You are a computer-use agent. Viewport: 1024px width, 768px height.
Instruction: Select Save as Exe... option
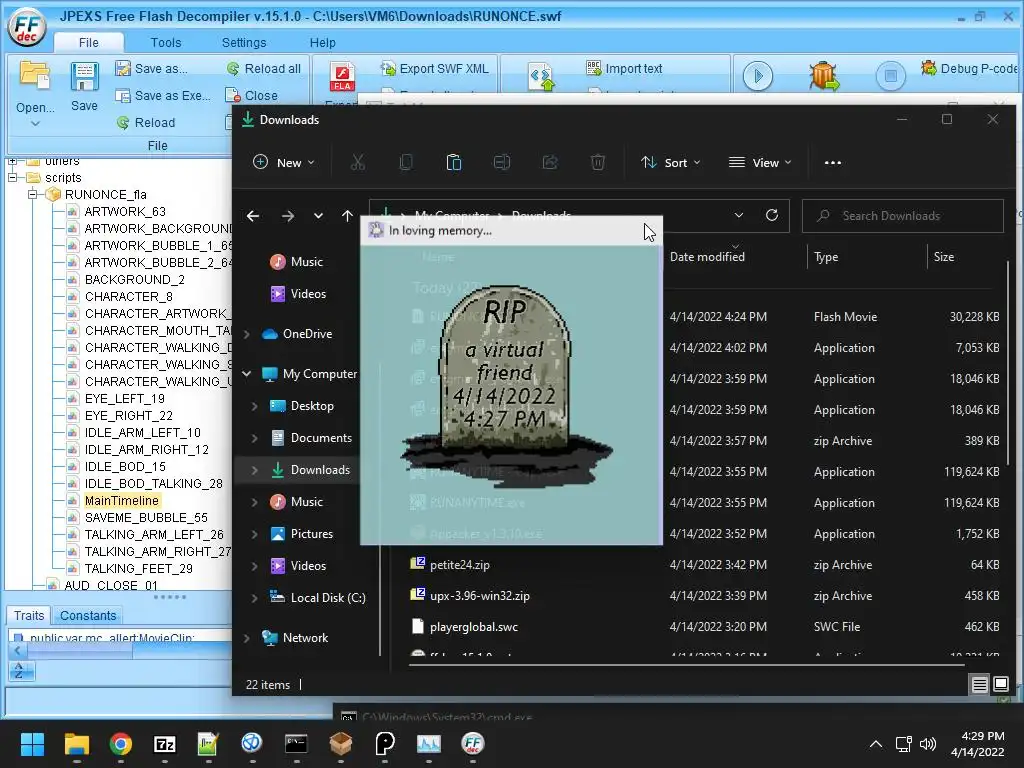pyautogui.click(x=163, y=95)
